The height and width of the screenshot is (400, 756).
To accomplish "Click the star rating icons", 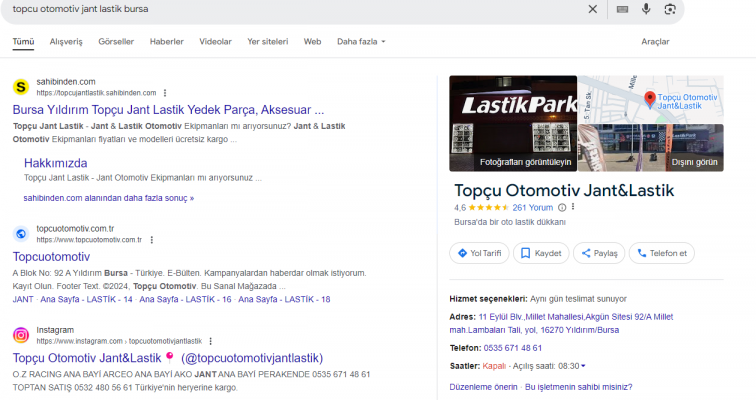I will pos(488,208).
